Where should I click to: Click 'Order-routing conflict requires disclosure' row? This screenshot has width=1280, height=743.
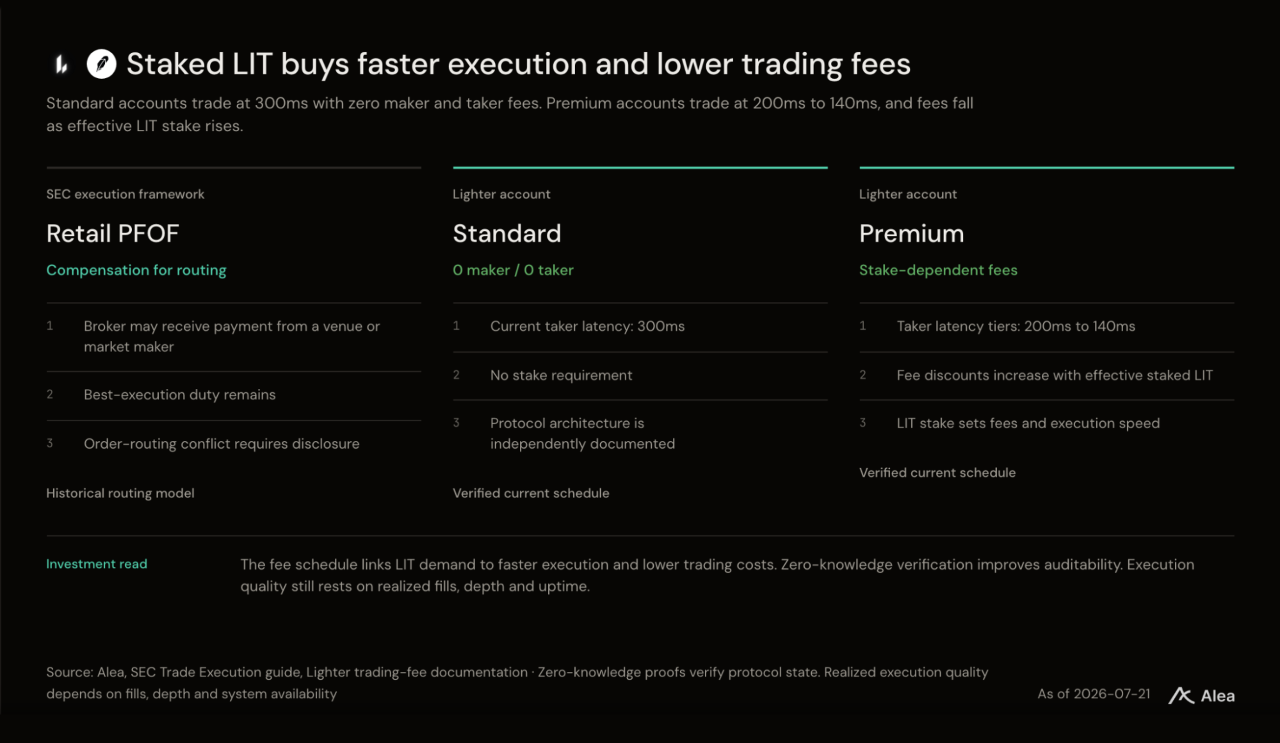click(233, 444)
